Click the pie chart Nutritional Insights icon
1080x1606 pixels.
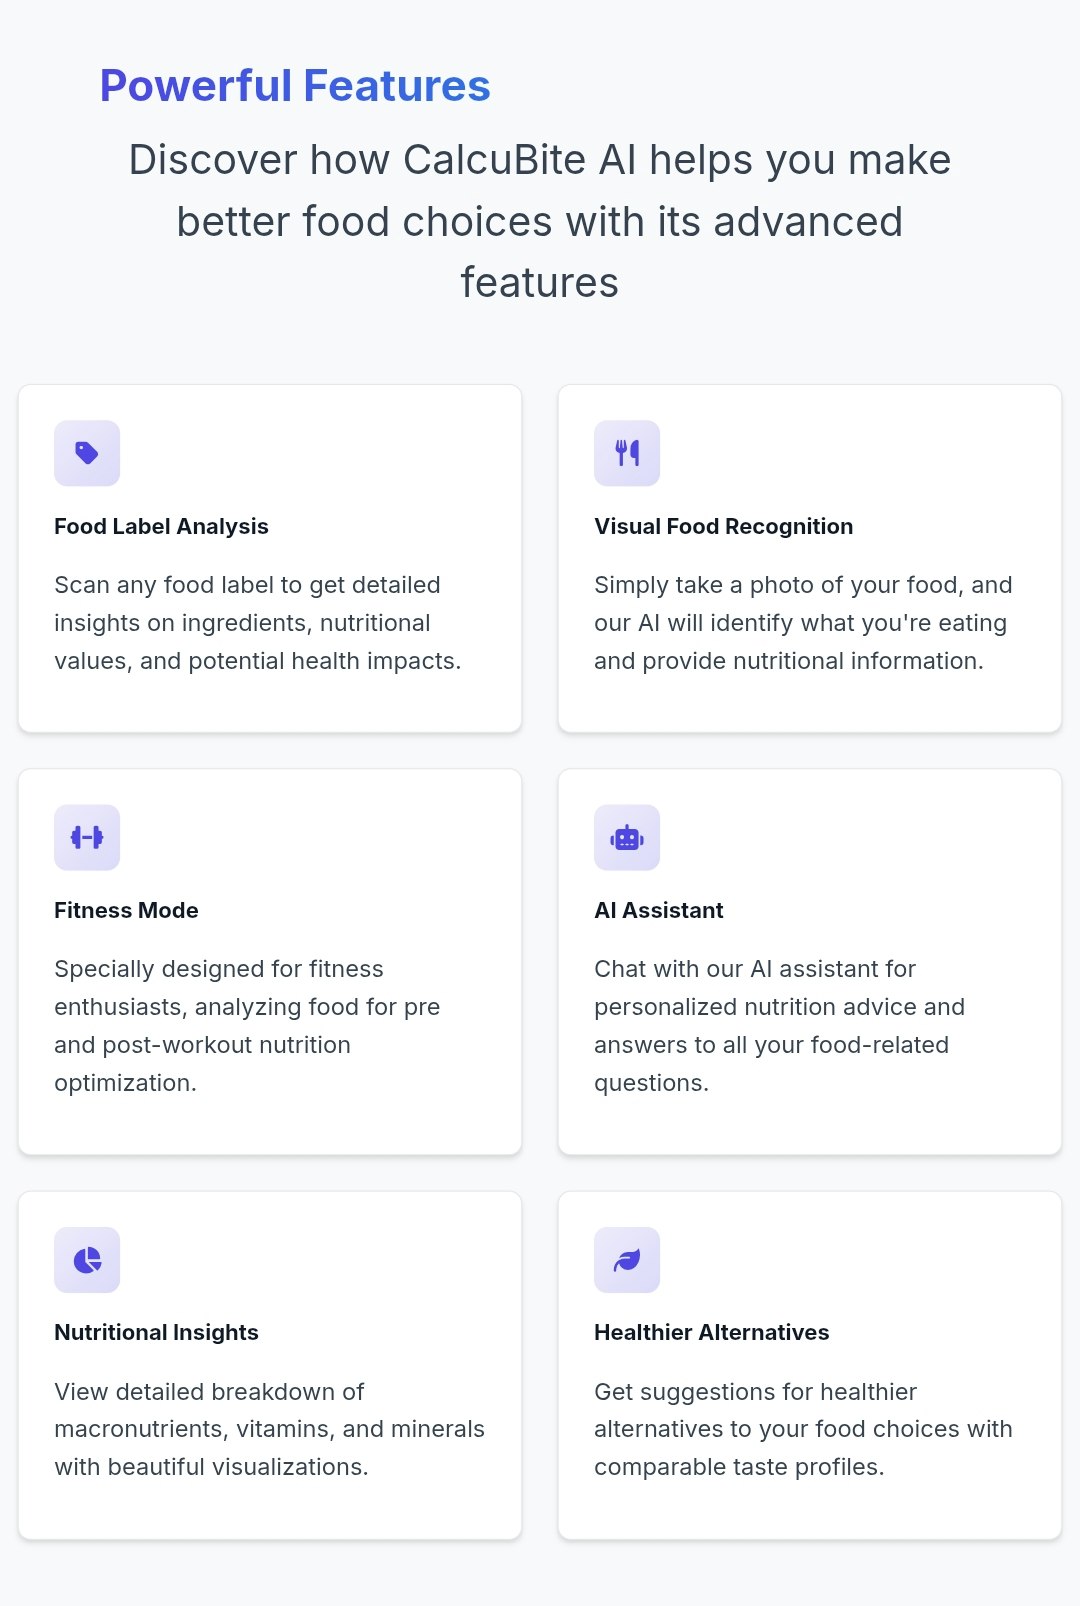pyautogui.click(x=87, y=1260)
